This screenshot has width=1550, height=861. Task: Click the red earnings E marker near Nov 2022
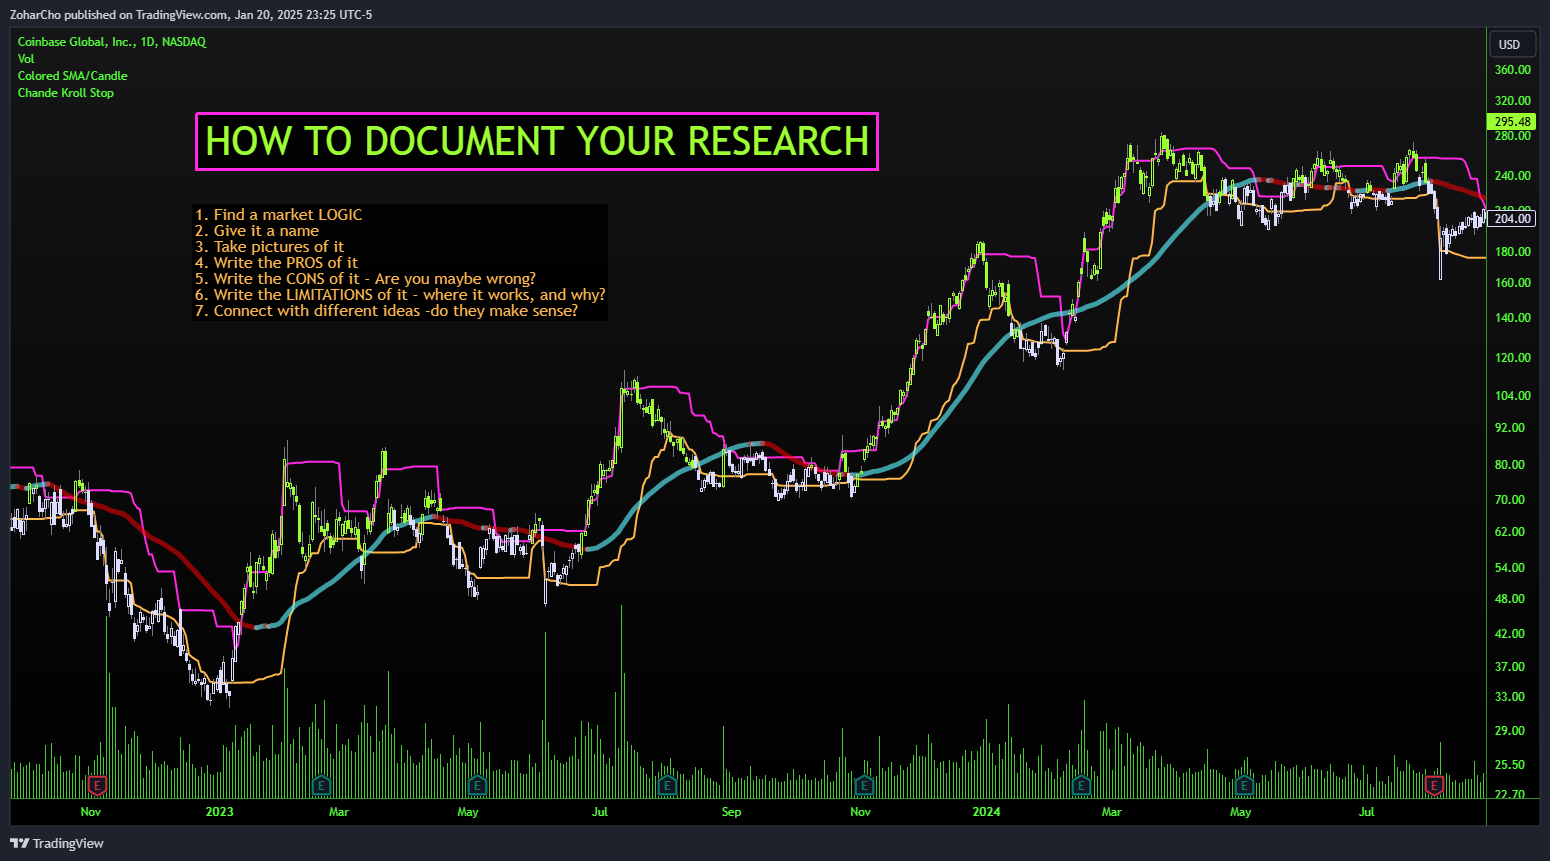pos(97,785)
